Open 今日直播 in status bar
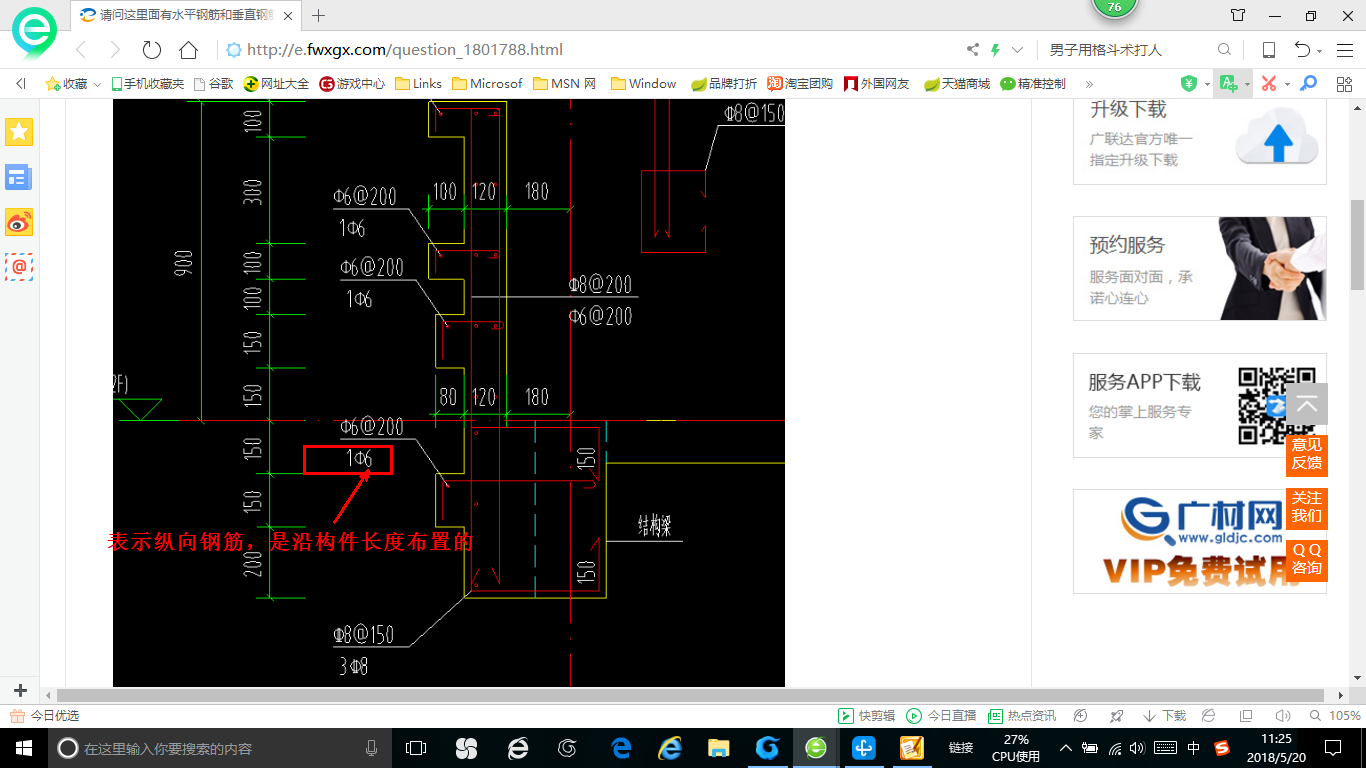Image resolution: width=1366 pixels, height=768 pixels. point(941,716)
